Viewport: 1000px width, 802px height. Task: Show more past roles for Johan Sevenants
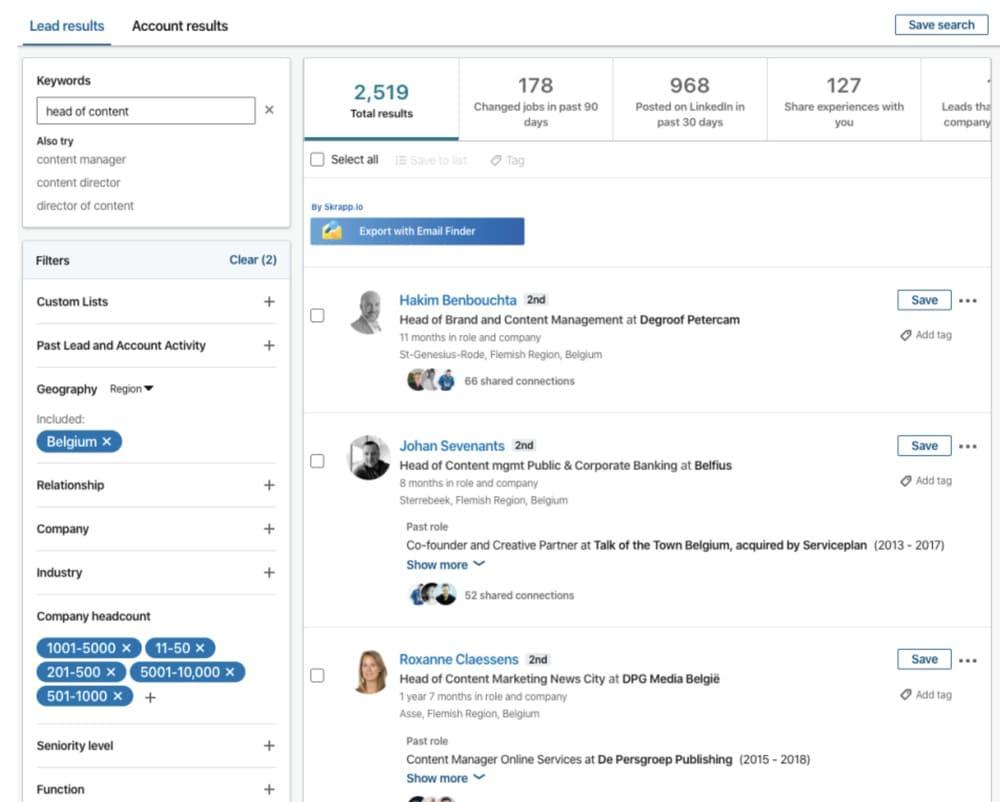tap(446, 565)
